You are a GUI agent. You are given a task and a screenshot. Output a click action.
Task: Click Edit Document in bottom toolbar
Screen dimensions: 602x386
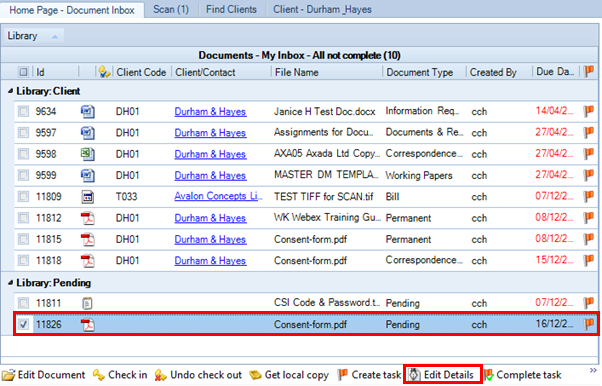pos(43,375)
